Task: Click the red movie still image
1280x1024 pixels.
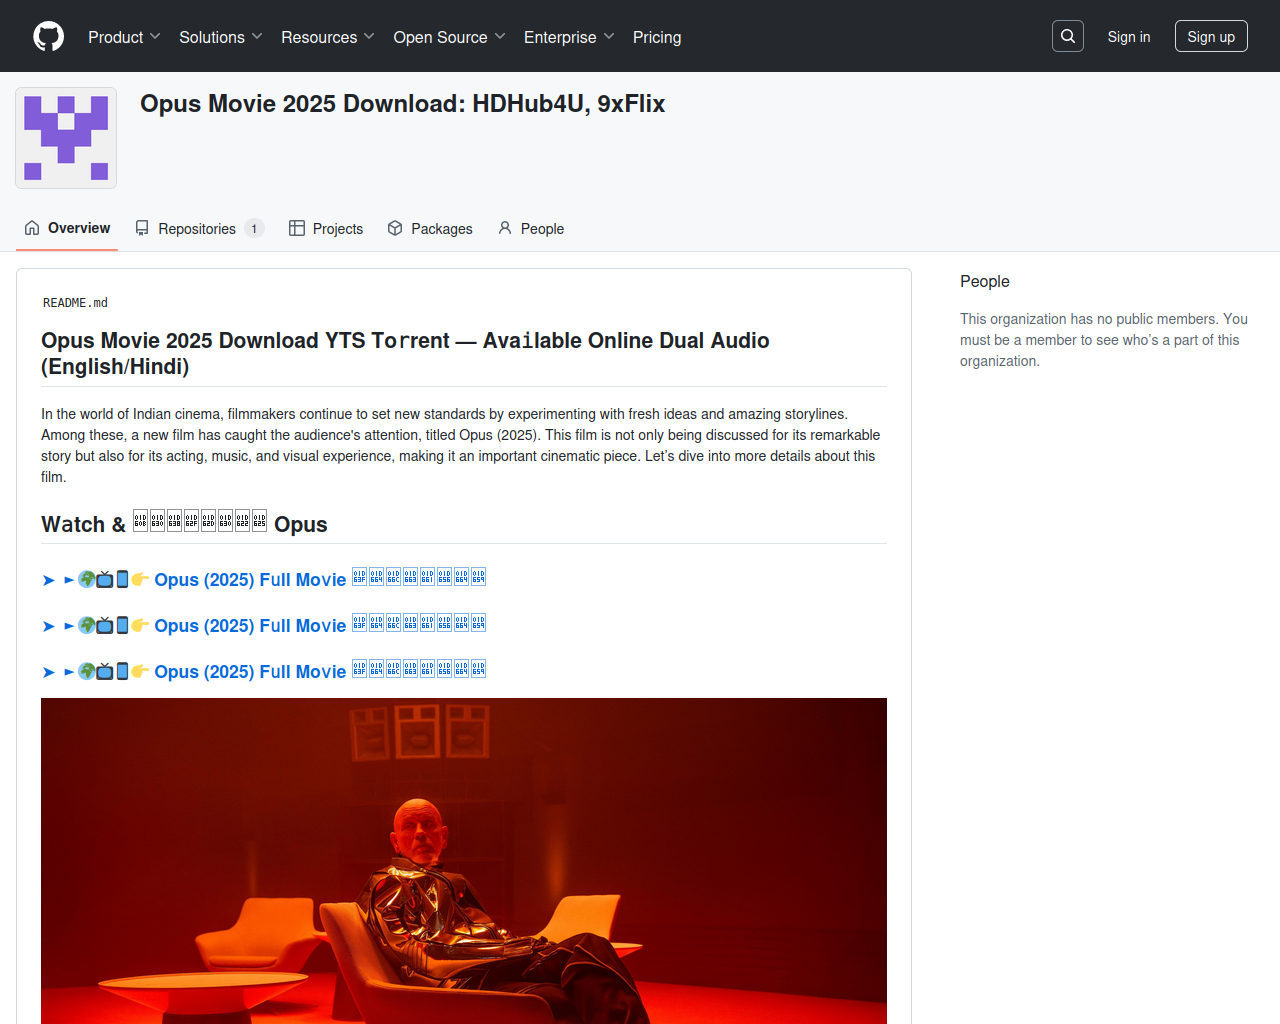Action: click(464, 861)
